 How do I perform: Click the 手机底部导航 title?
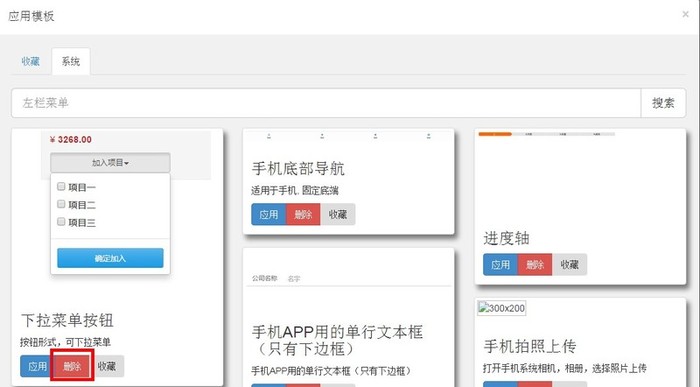click(x=298, y=169)
